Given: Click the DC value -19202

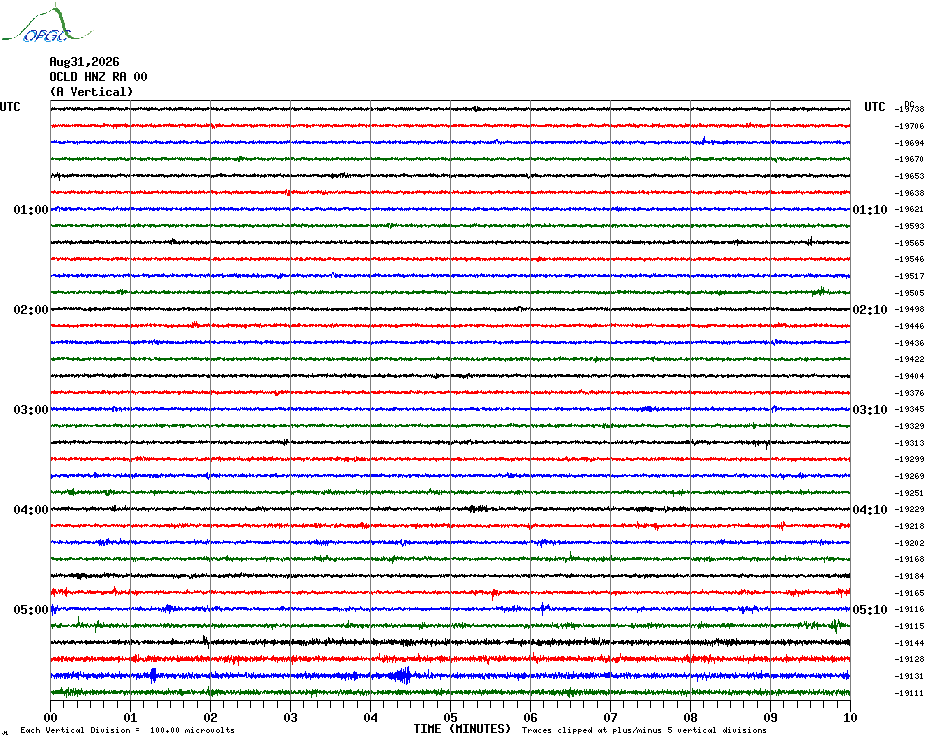Looking at the screenshot, I should pos(909,543).
